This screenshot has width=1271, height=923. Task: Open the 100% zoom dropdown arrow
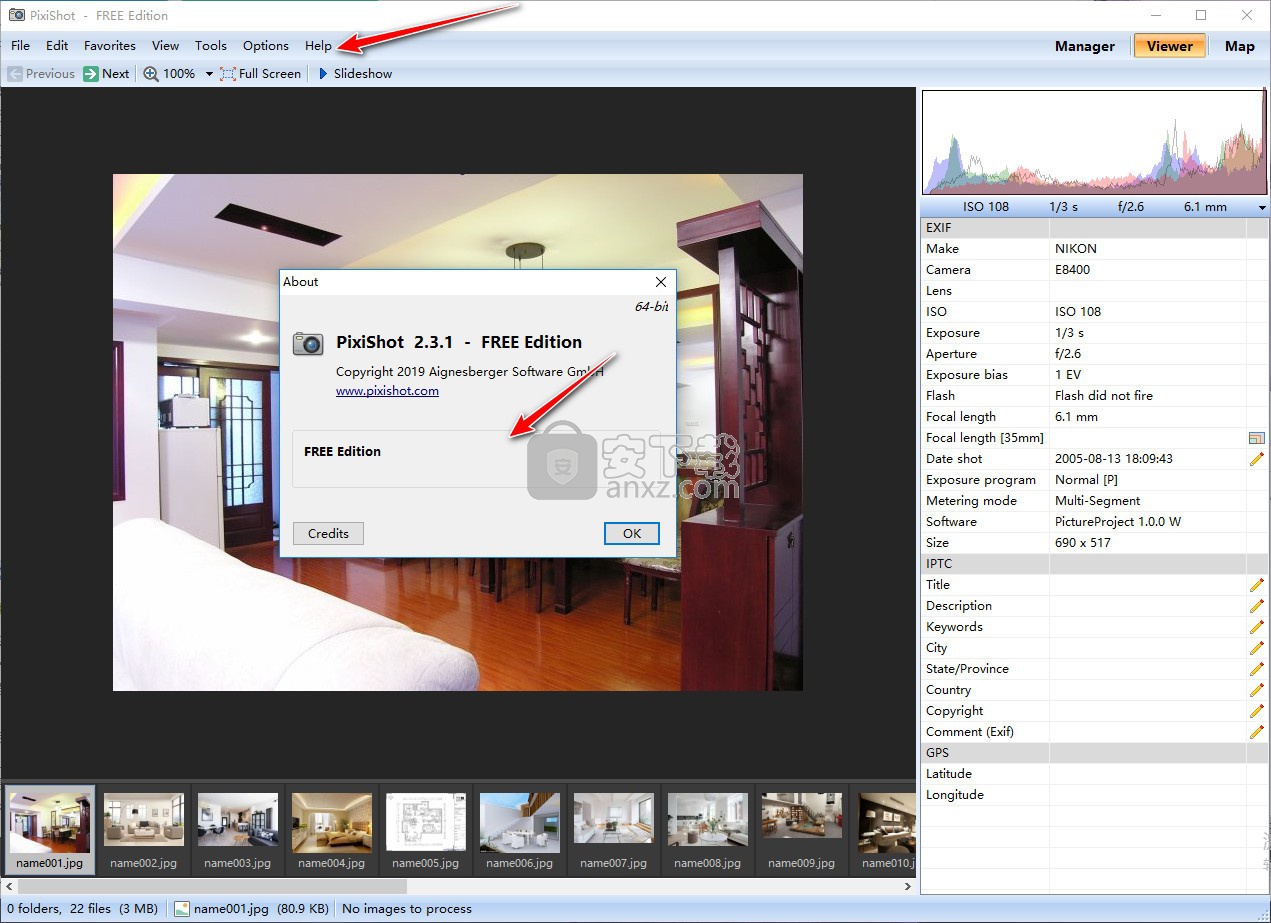(209, 74)
